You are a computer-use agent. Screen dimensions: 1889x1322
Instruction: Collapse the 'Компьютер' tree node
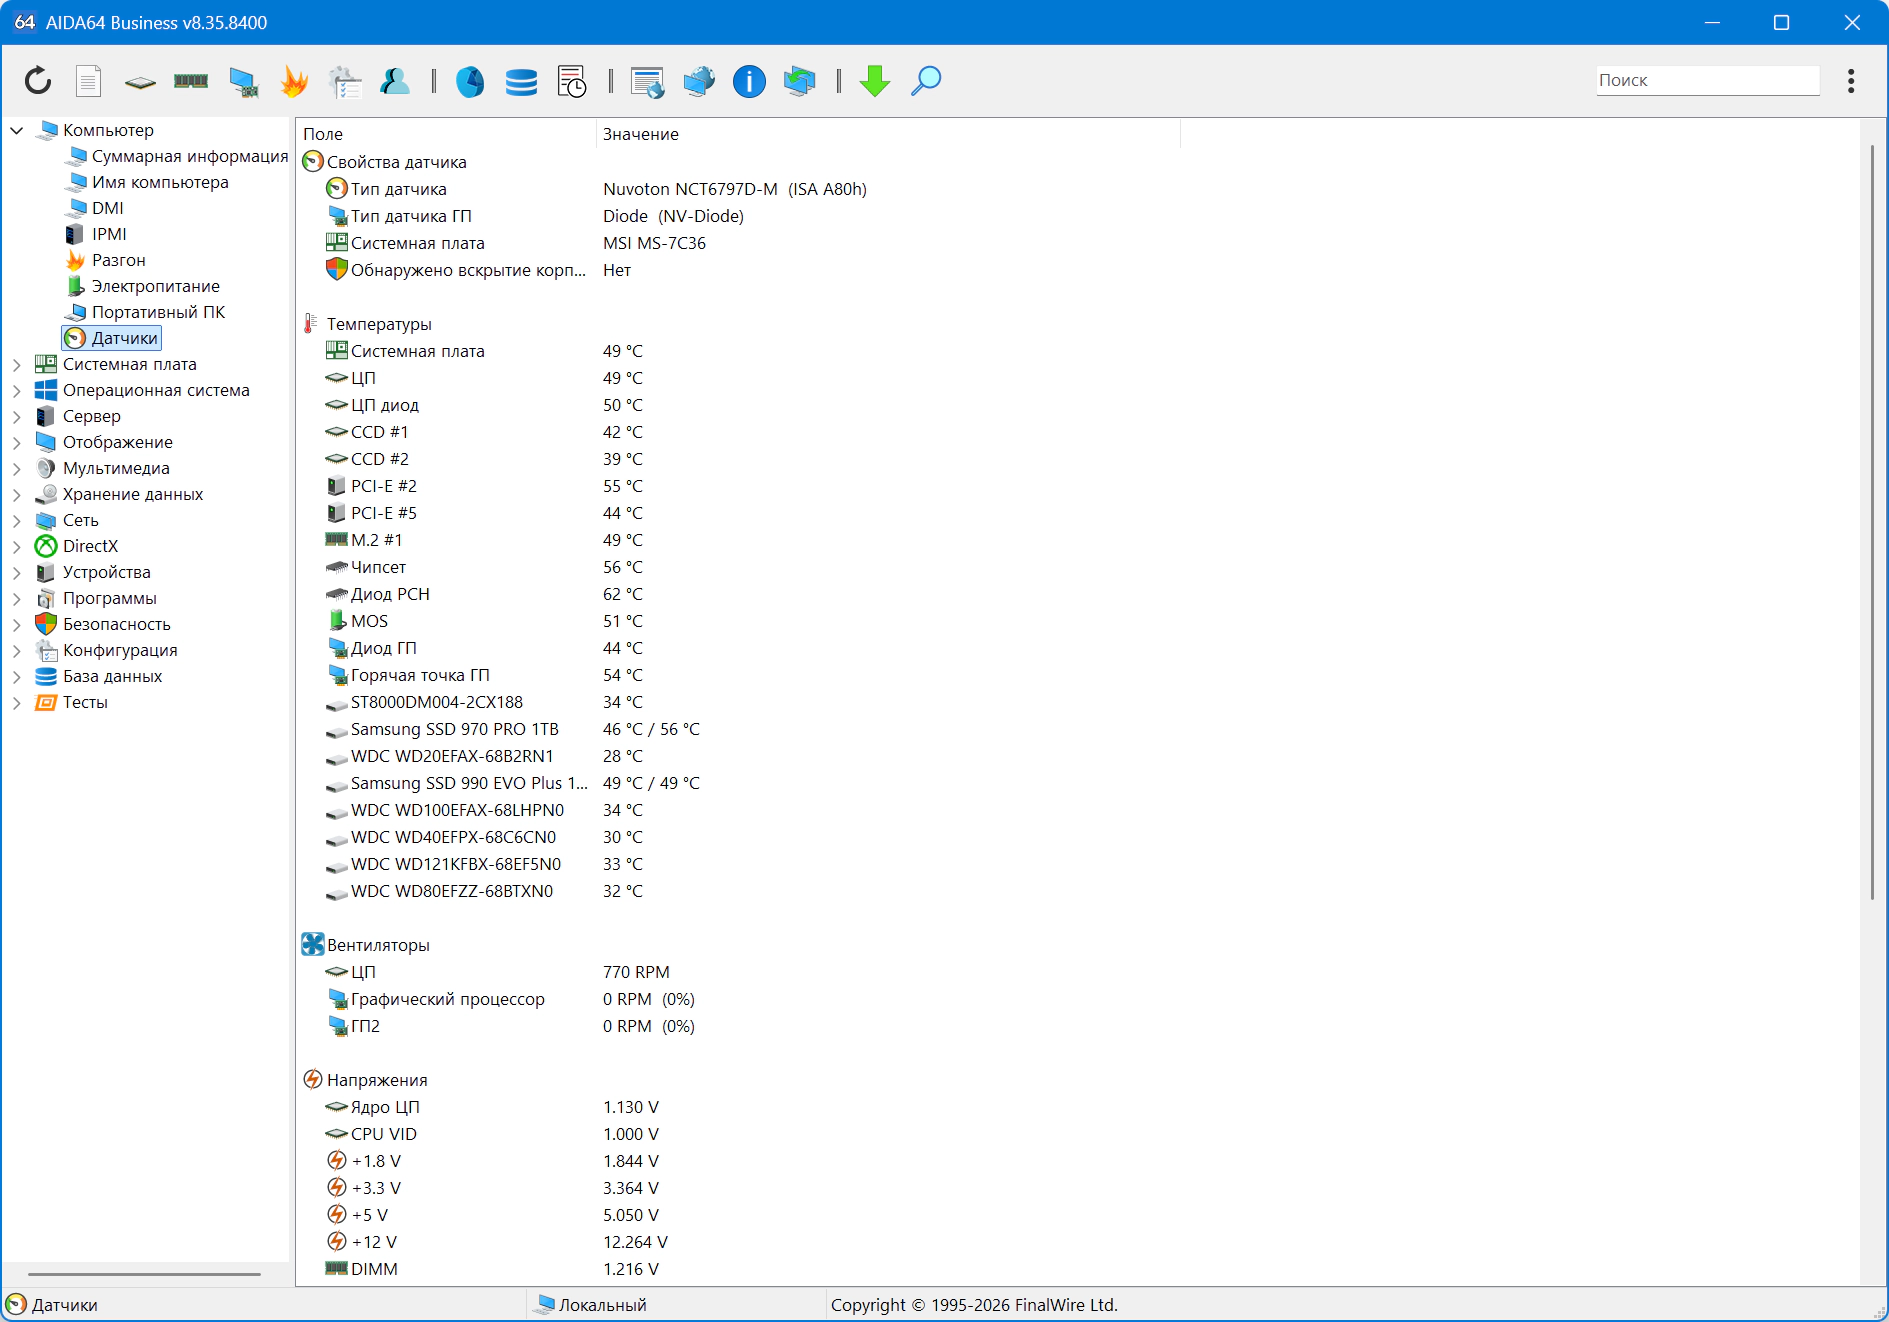point(17,130)
